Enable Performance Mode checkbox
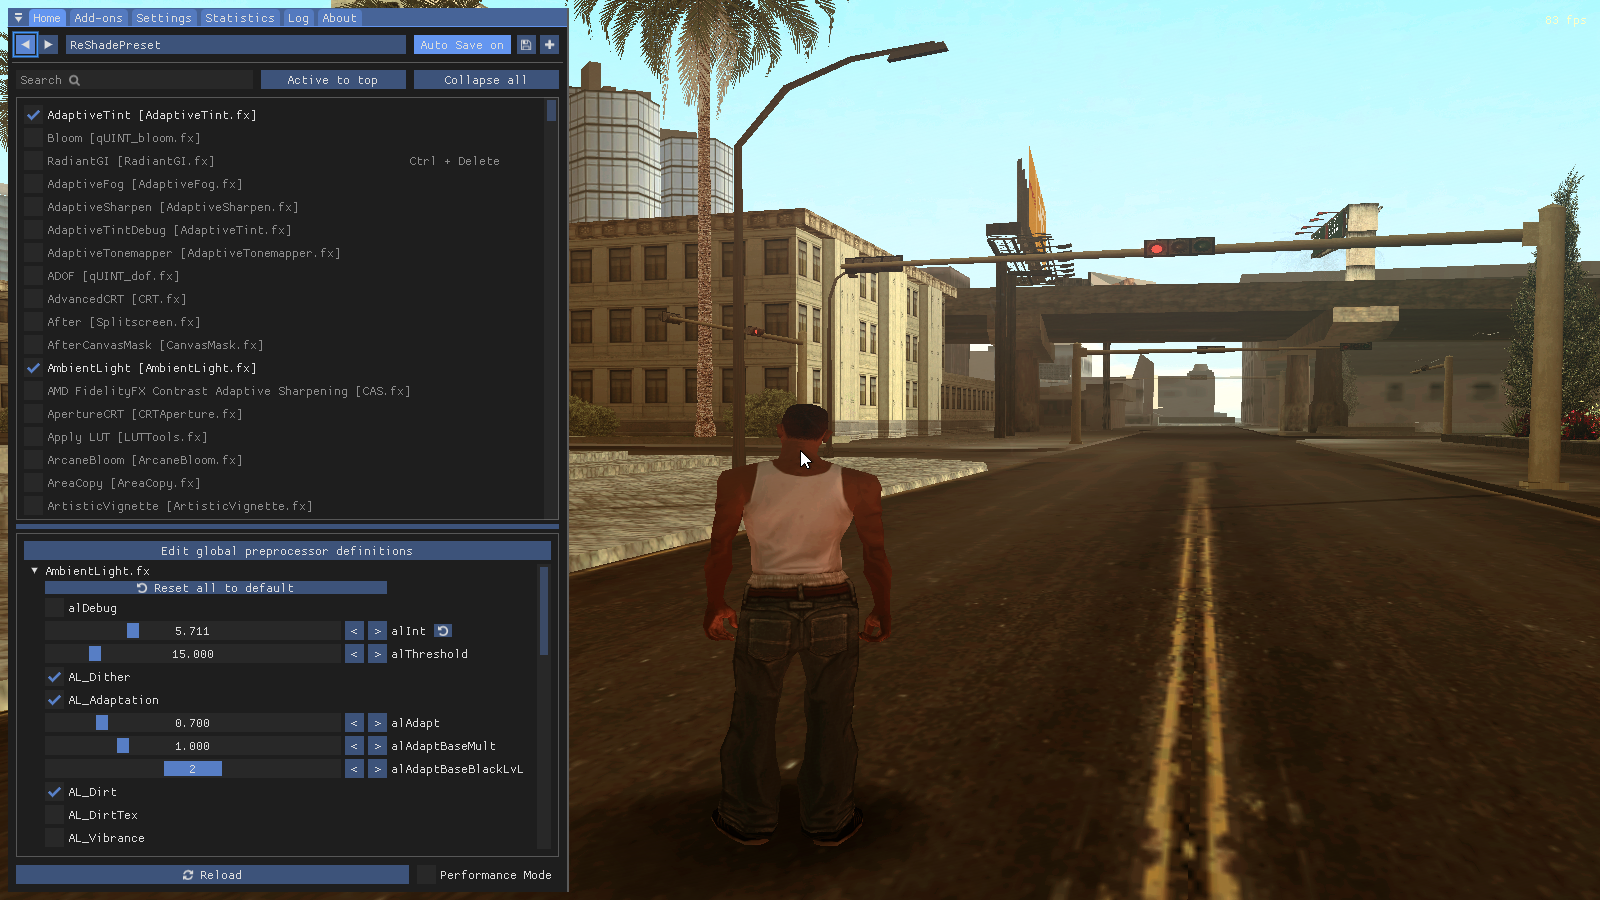Screen dimensions: 1600x900 pyautogui.click(x=427, y=875)
